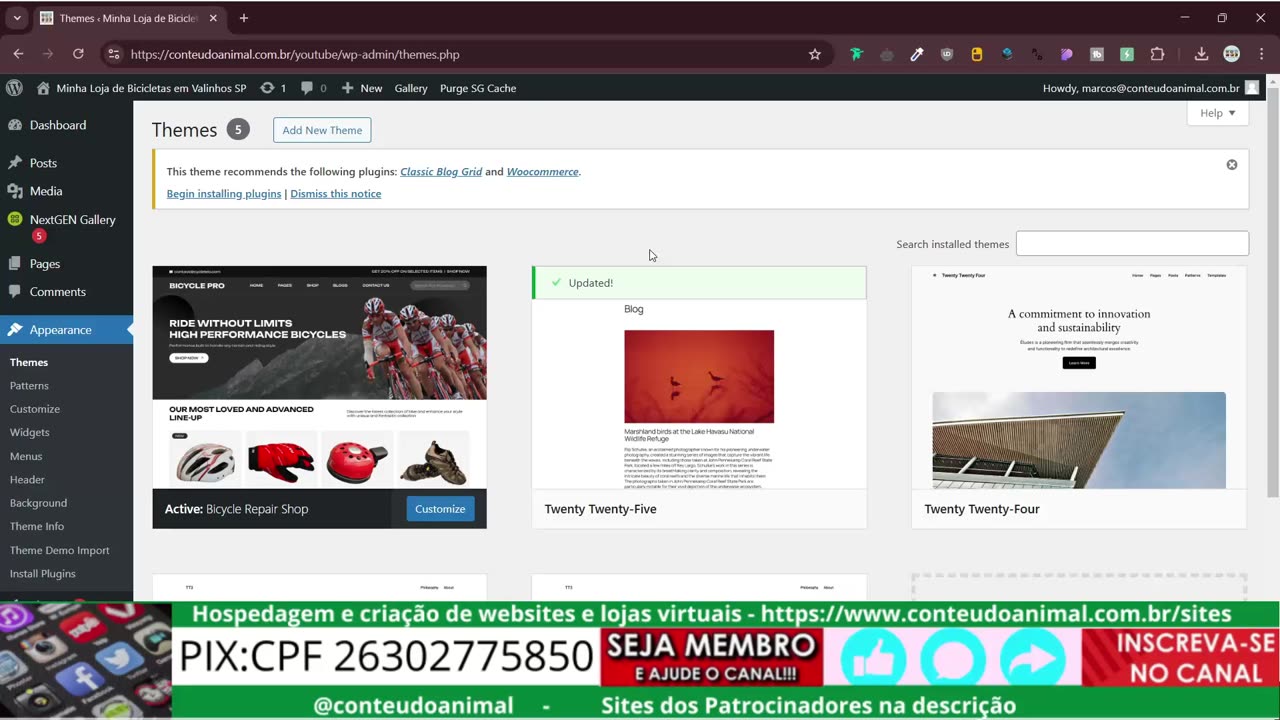Select the Twenty Twenty-Four theme thumbnail

tap(1079, 377)
